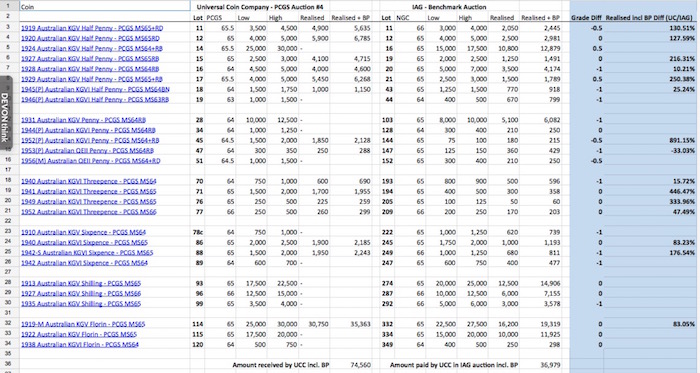Select row header number 27
The height and width of the screenshot is (373, 700).
9,272
